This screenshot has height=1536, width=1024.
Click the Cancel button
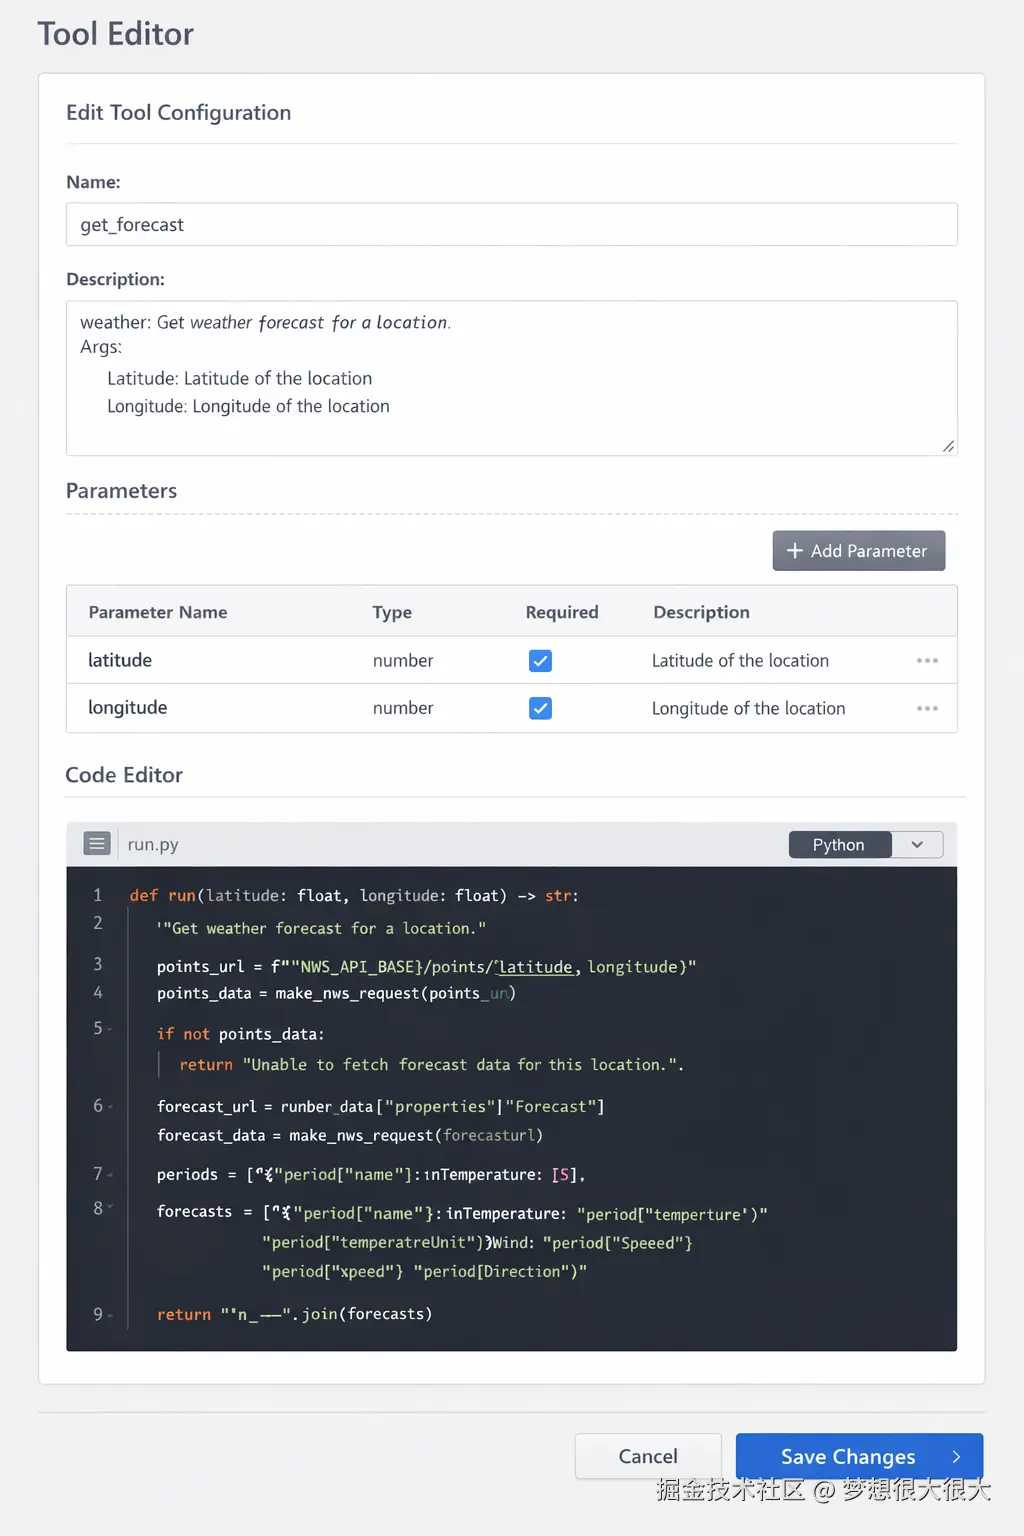click(648, 1456)
